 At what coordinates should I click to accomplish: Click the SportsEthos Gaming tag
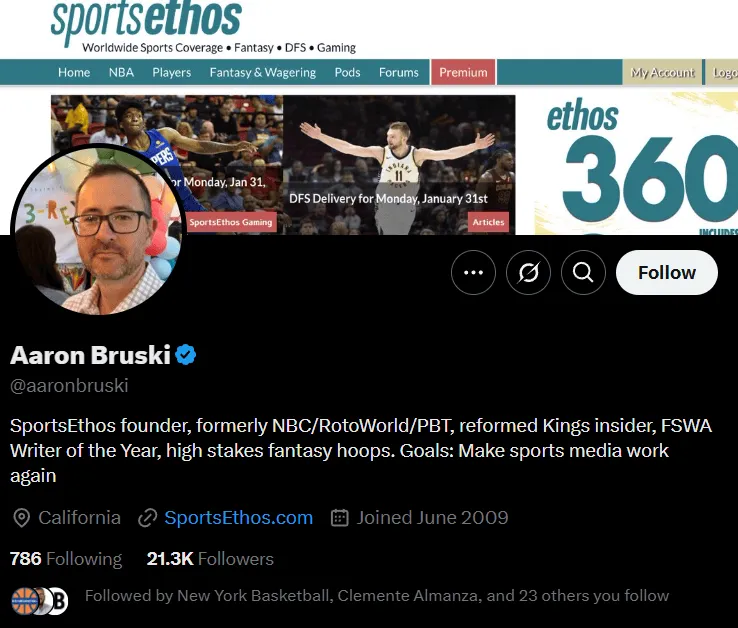pos(231,222)
